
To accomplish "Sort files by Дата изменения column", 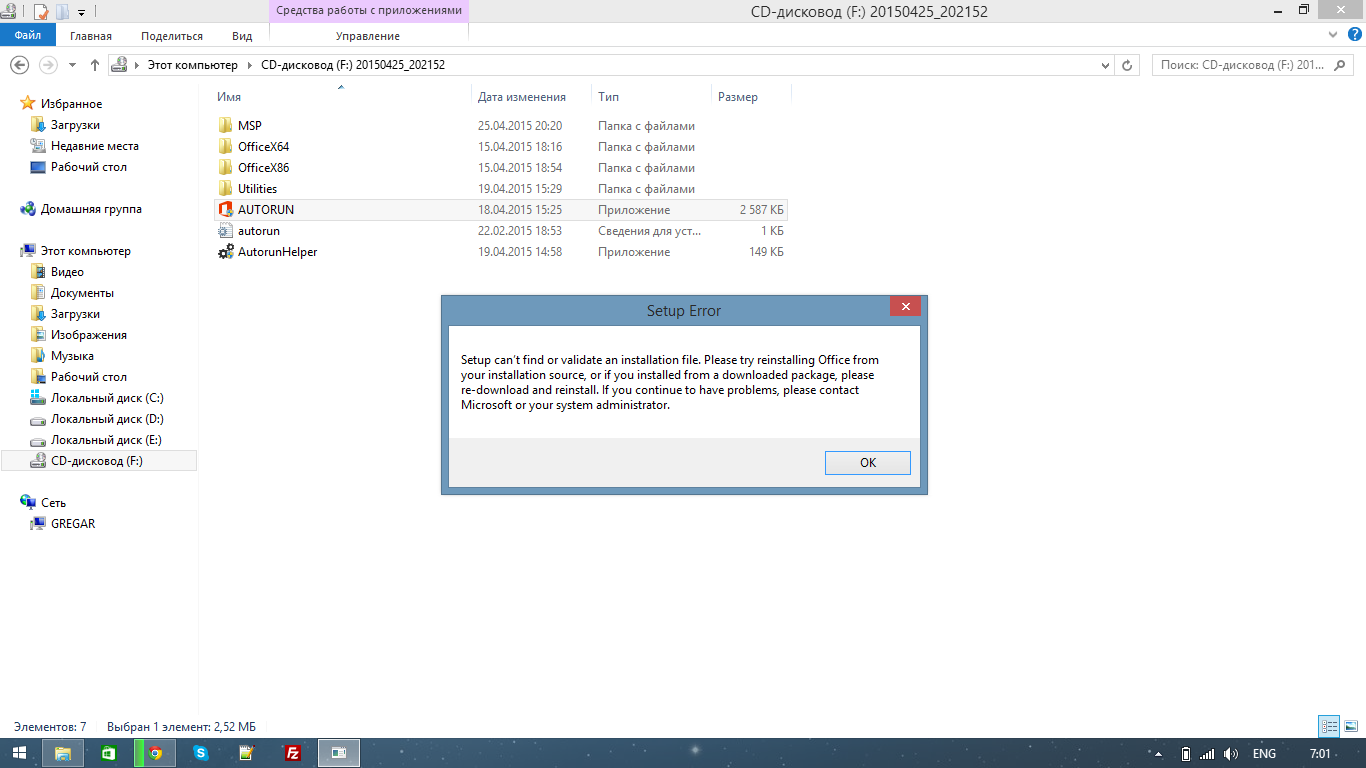I will (521, 97).
